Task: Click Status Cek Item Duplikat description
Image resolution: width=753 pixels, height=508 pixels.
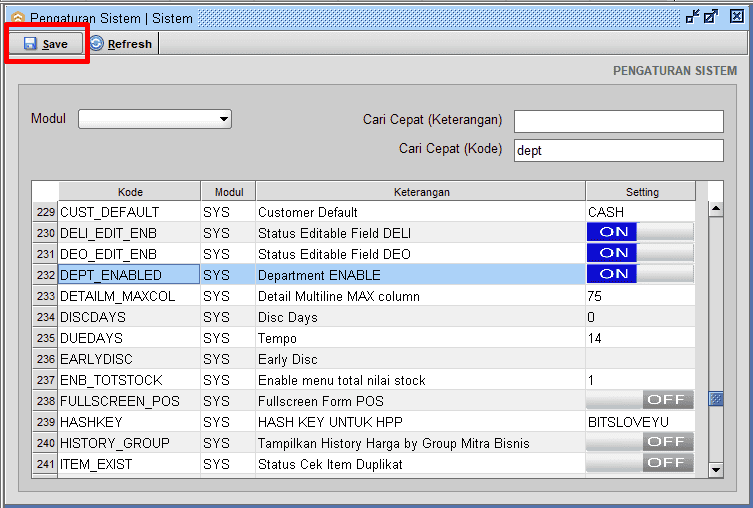Action: (420, 464)
